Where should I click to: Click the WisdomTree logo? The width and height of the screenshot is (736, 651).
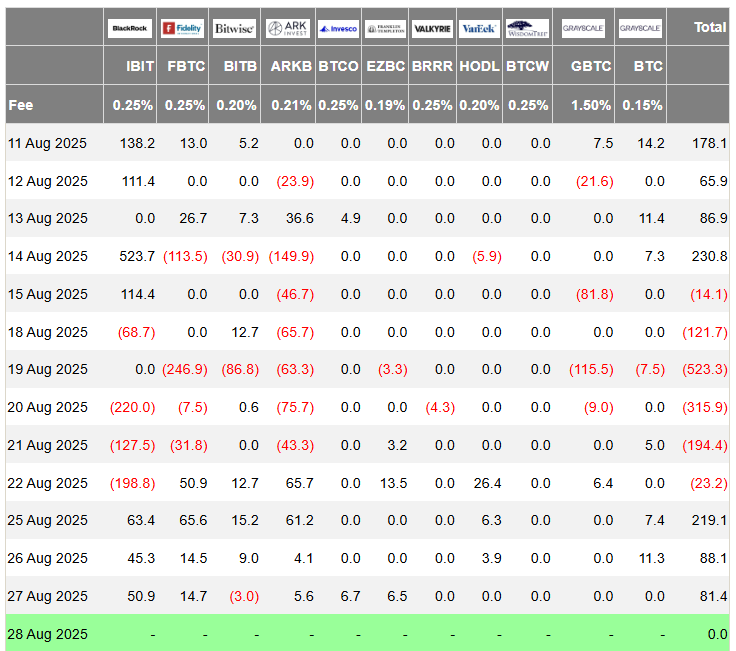click(x=528, y=28)
